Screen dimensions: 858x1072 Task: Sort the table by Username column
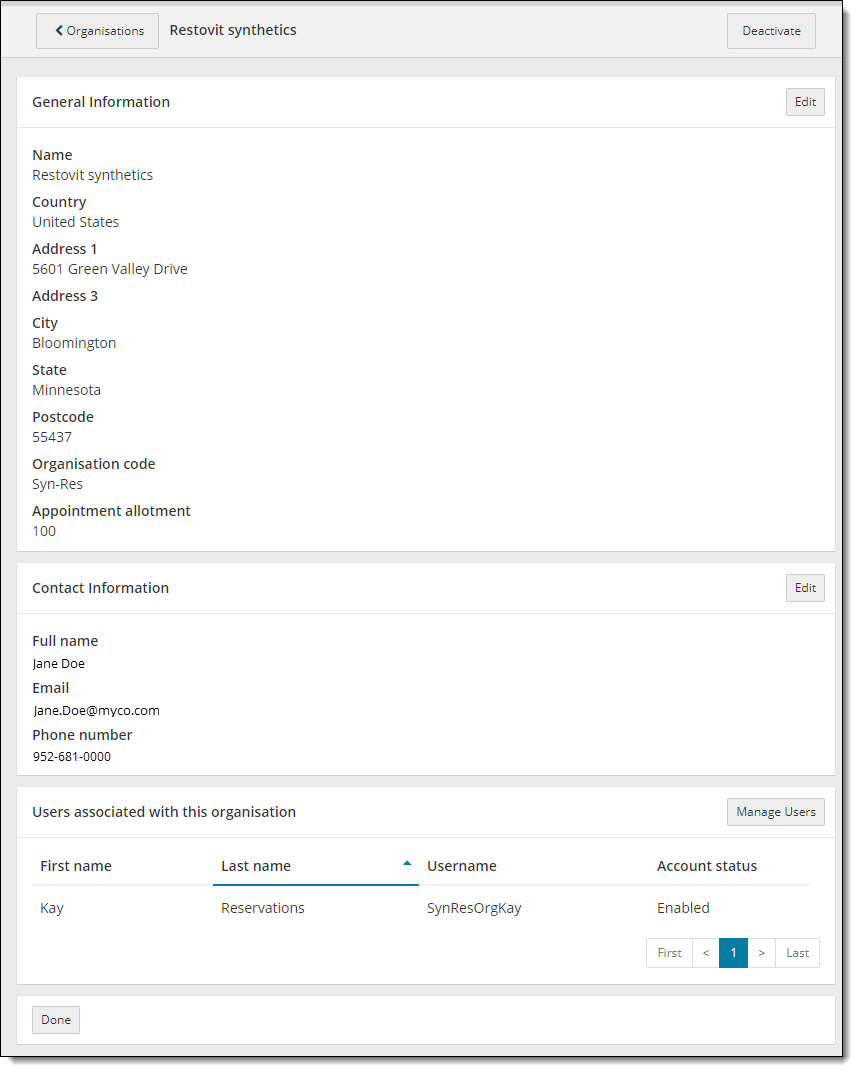[x=461, y=865]
